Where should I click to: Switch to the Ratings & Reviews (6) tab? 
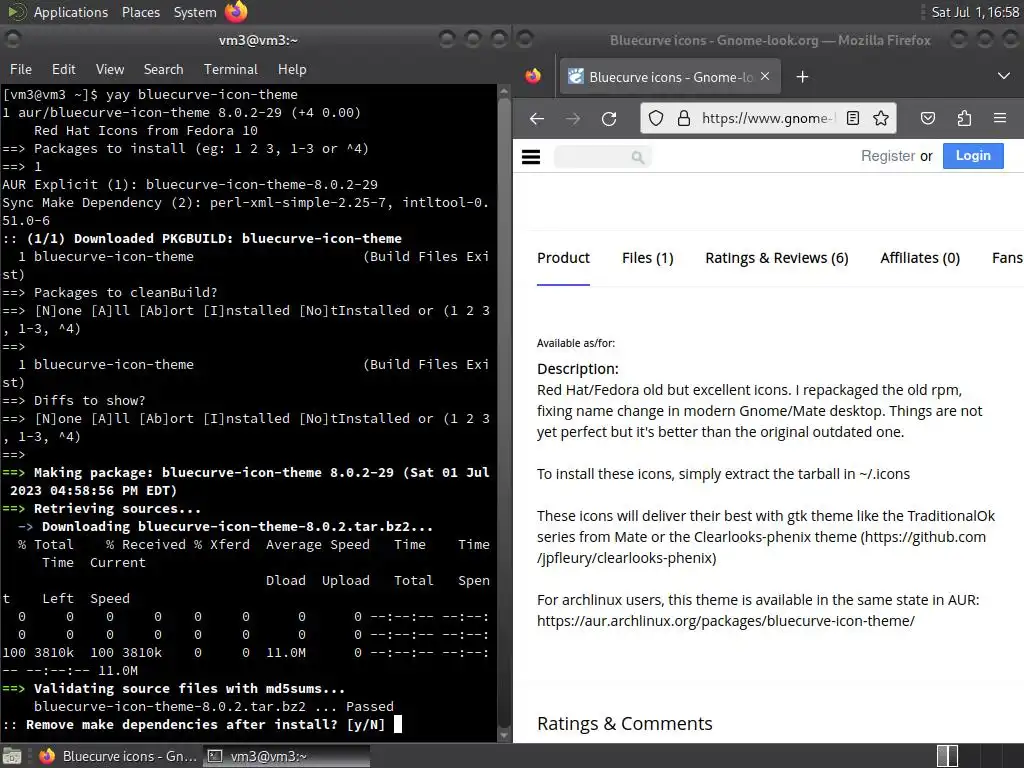click(x=776, y=258)
